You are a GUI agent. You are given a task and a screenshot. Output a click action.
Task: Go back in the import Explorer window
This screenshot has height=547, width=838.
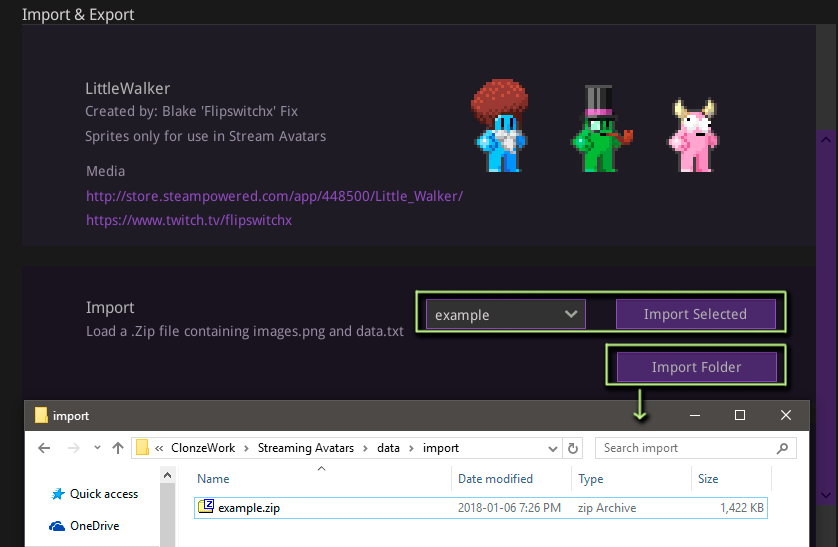[x=44, y=448]
